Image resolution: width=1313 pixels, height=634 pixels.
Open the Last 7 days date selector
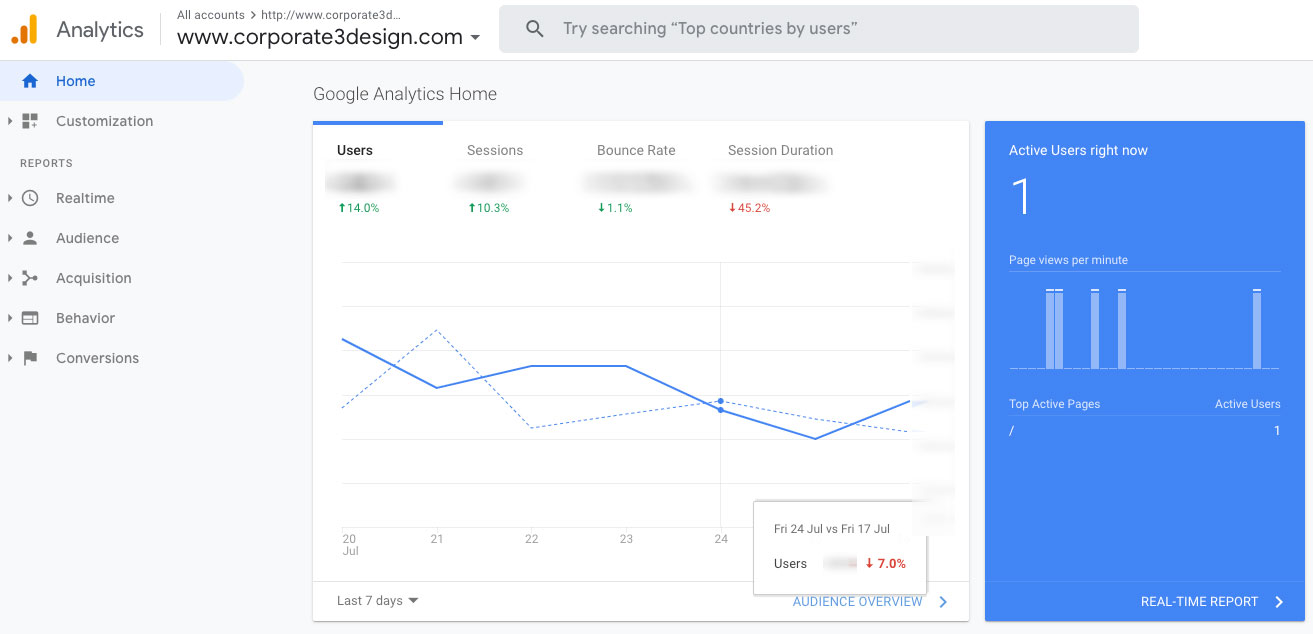(377, 600)
